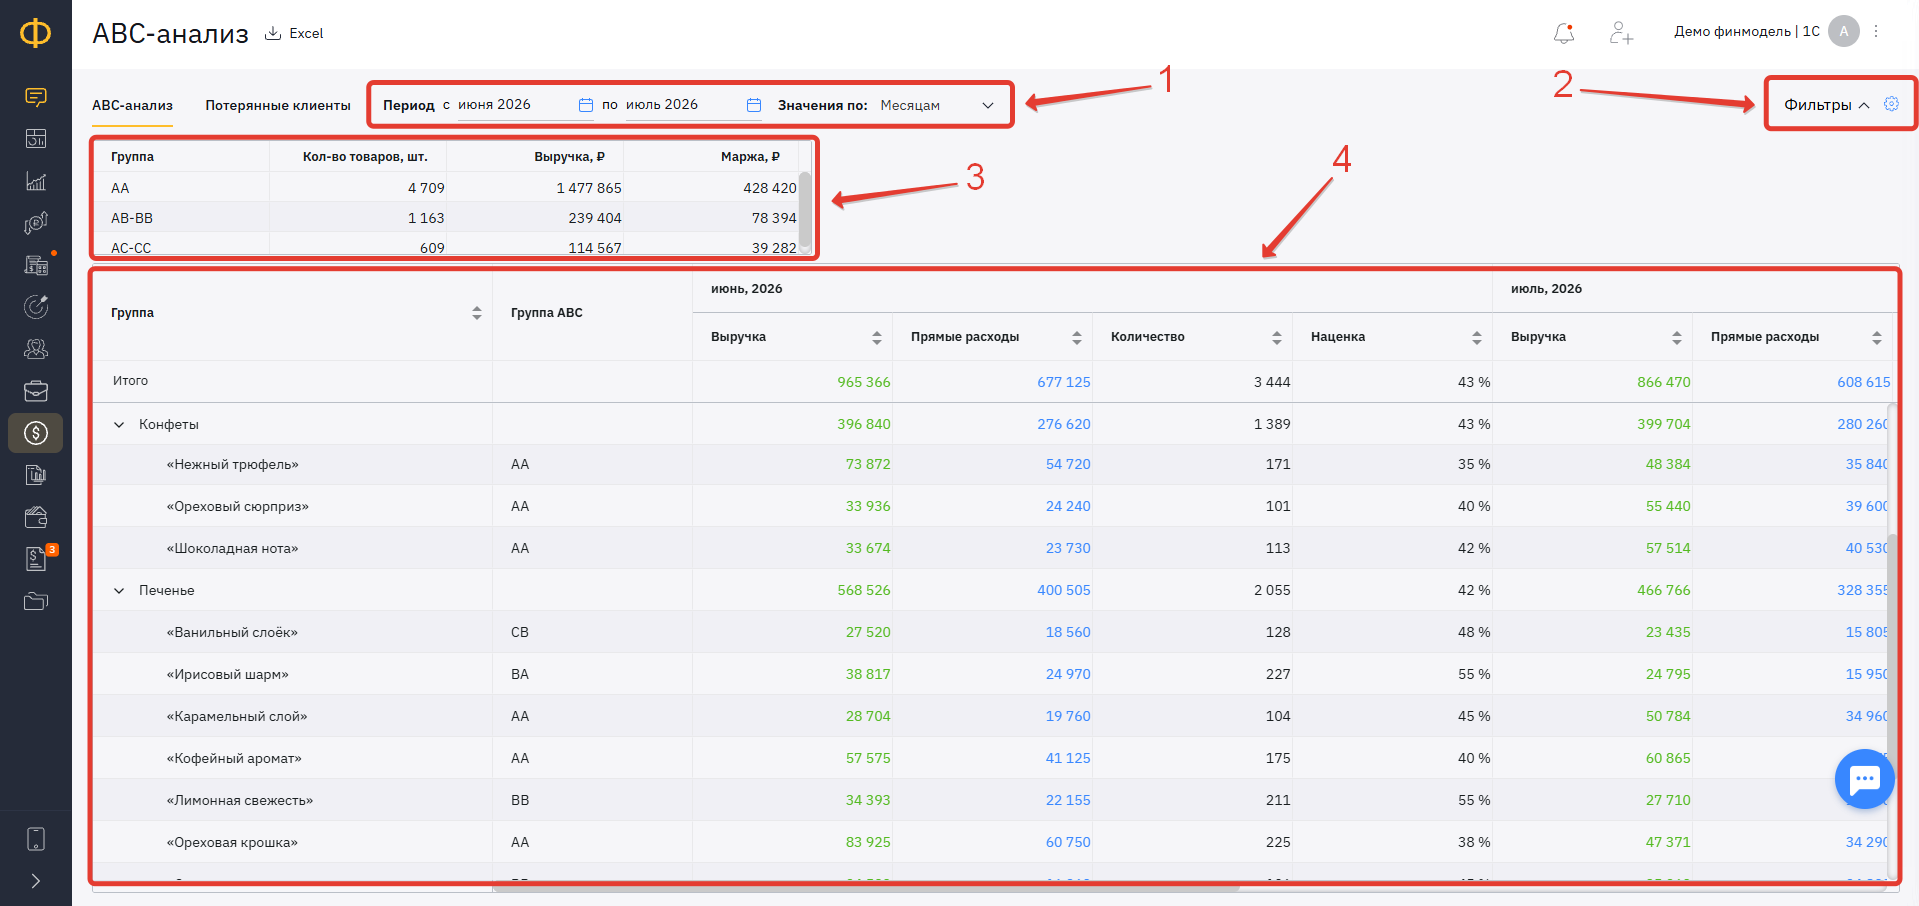Click the add user icon
1919x906 pixels.
pos(1621,33)
